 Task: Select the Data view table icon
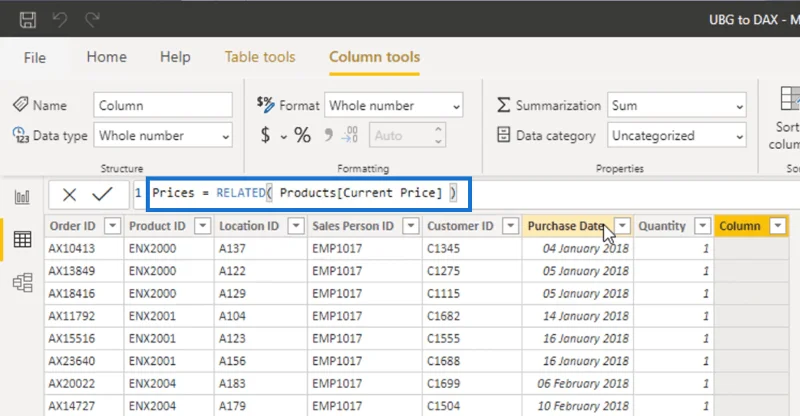22,239
